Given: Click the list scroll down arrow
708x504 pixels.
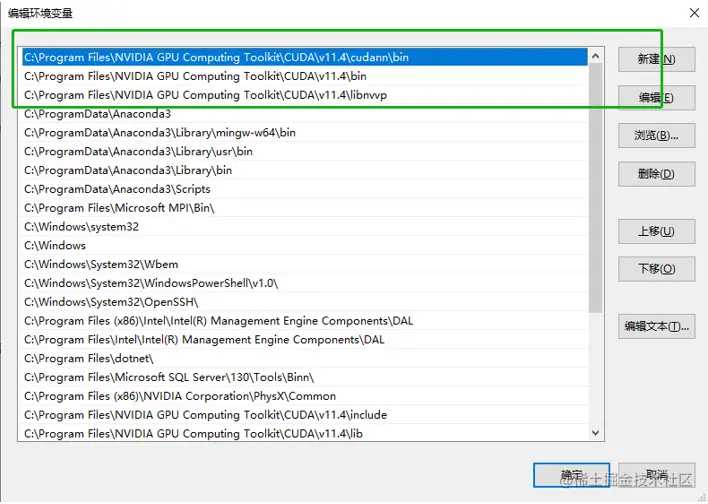Looking at the screenshot, I should coord(596,433).
